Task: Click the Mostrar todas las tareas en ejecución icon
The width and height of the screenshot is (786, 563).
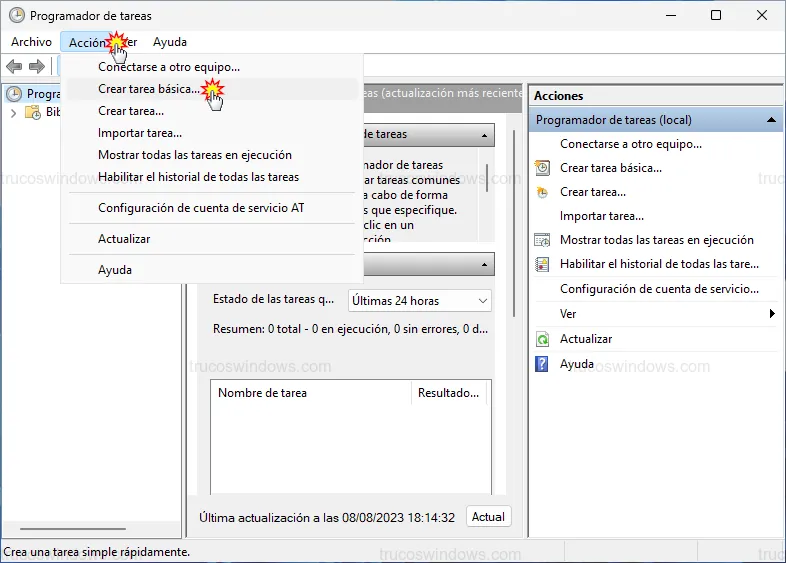Action: coord(542,240)
